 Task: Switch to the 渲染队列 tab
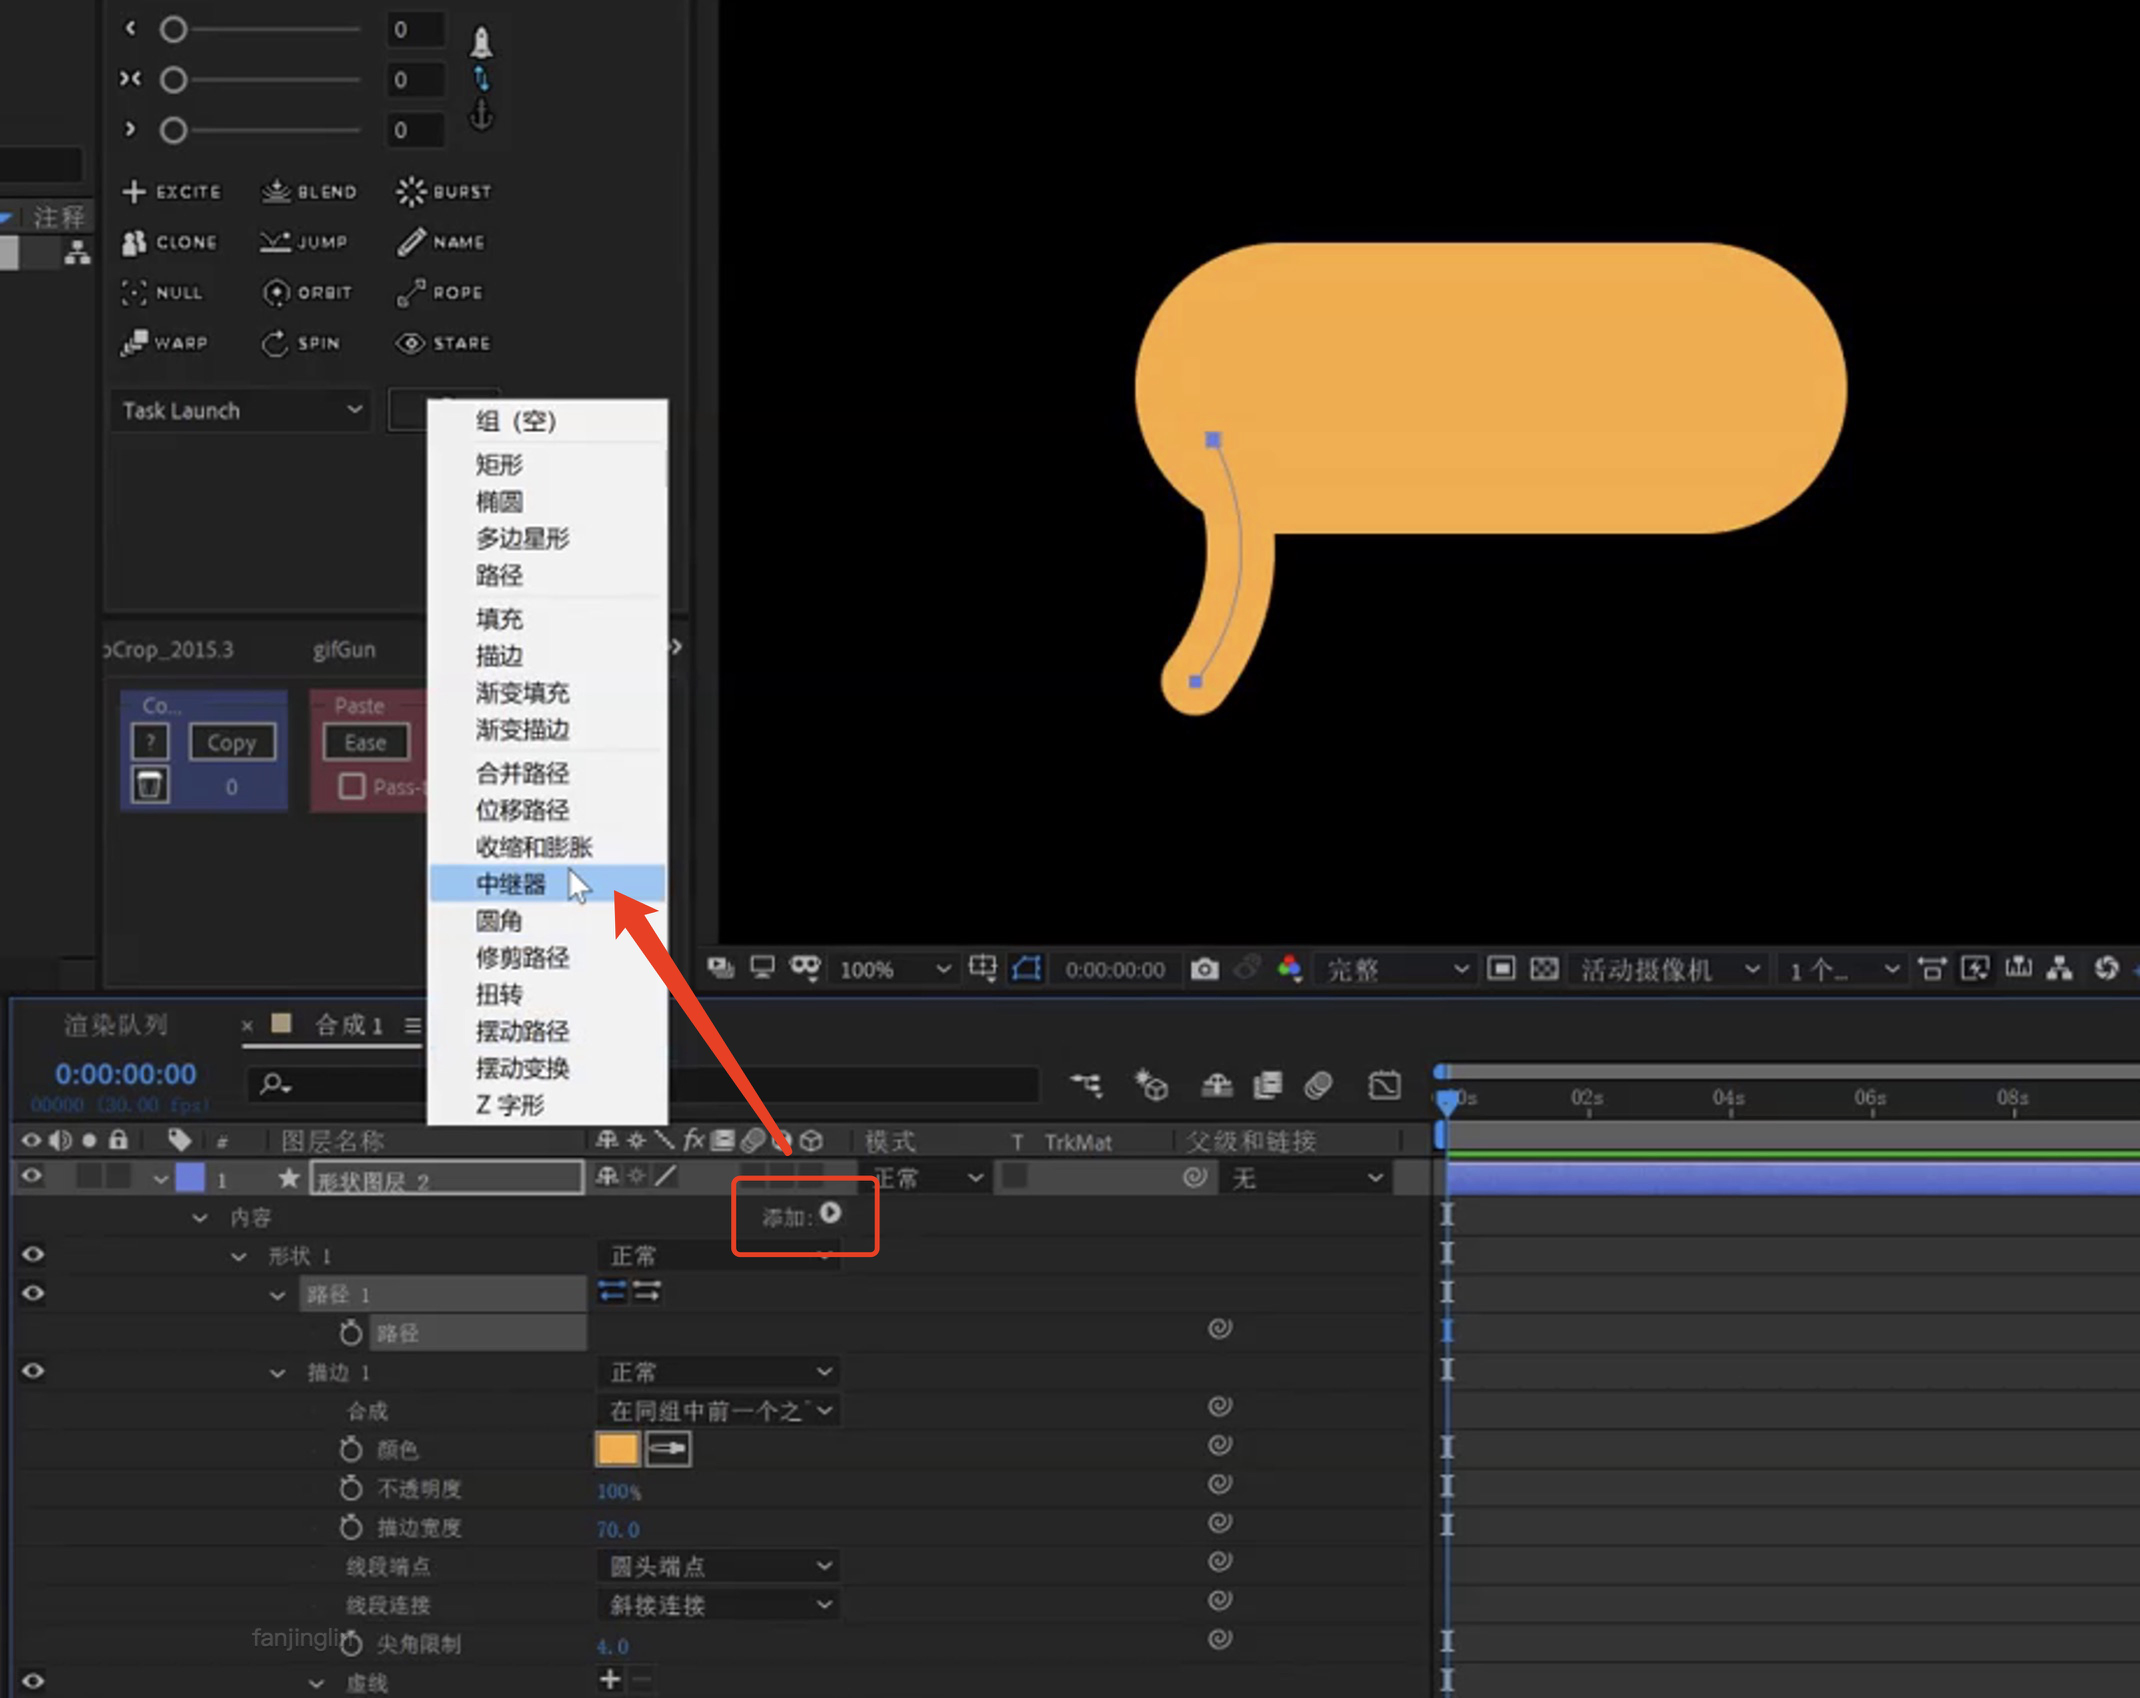pos(116,1025)
